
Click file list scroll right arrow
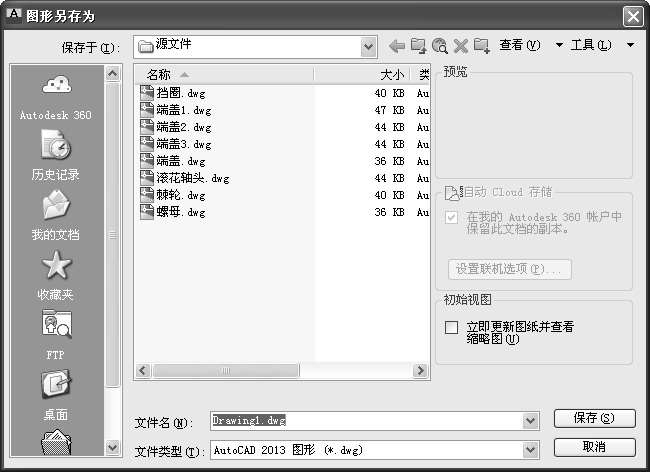(420, 370)
